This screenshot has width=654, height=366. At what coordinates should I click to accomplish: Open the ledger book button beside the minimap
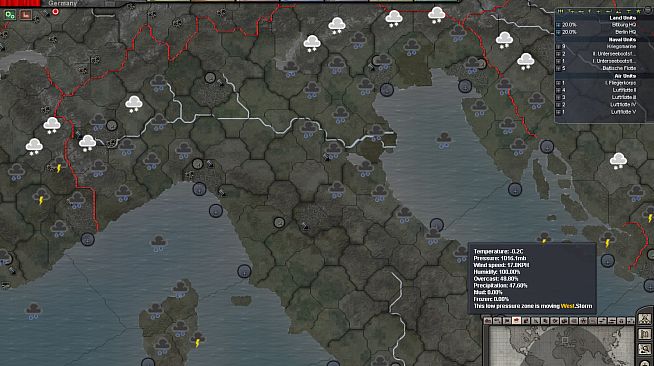click(645, 334)
